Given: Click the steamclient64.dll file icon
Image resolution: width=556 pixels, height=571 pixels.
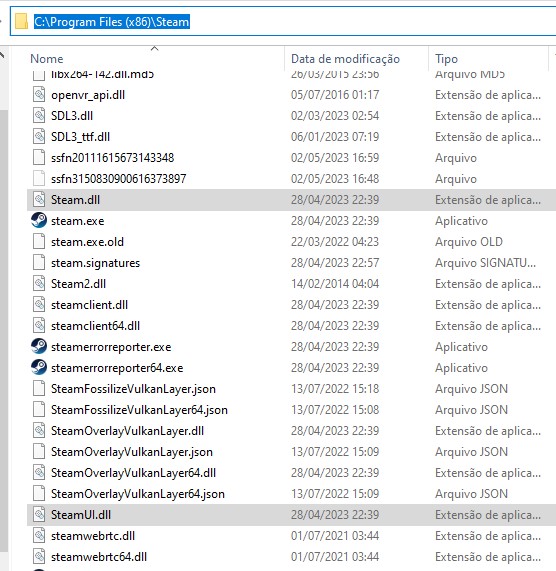Looking at the screenshot, I should click(x=39, y=326).
